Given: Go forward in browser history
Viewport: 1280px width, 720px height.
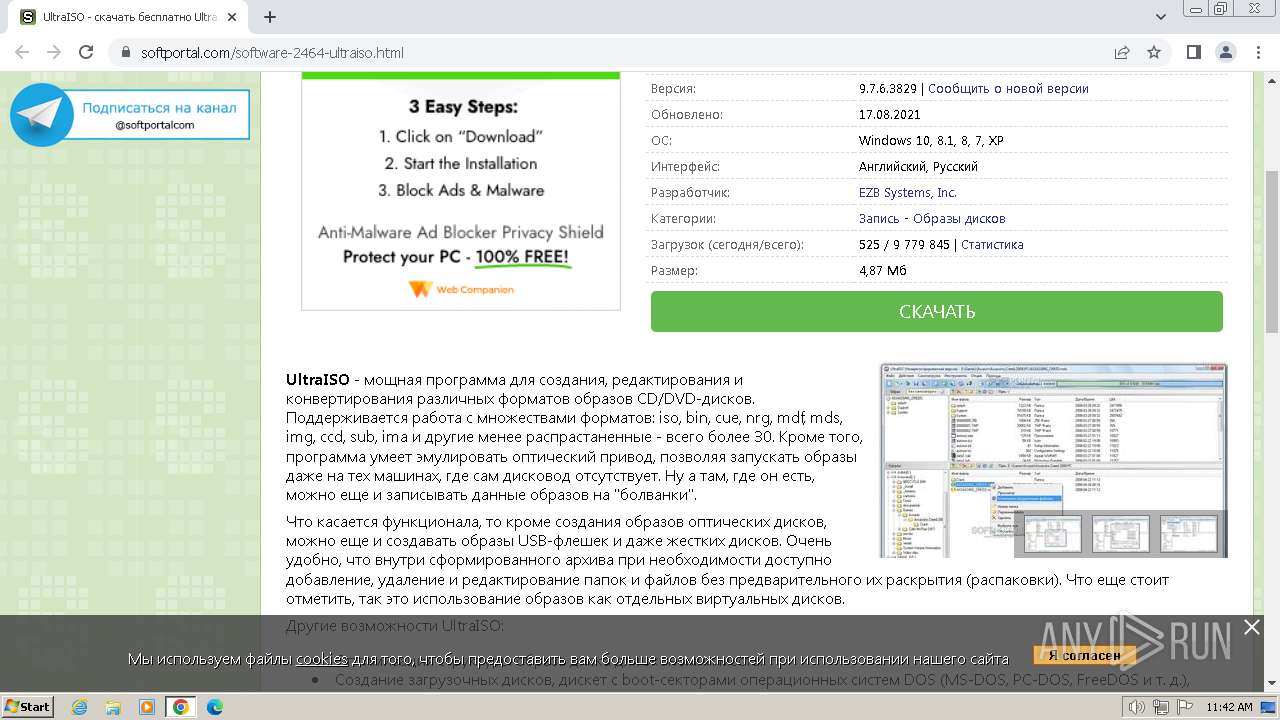Looking at the screenshot, I should click(x=54, y=52).
